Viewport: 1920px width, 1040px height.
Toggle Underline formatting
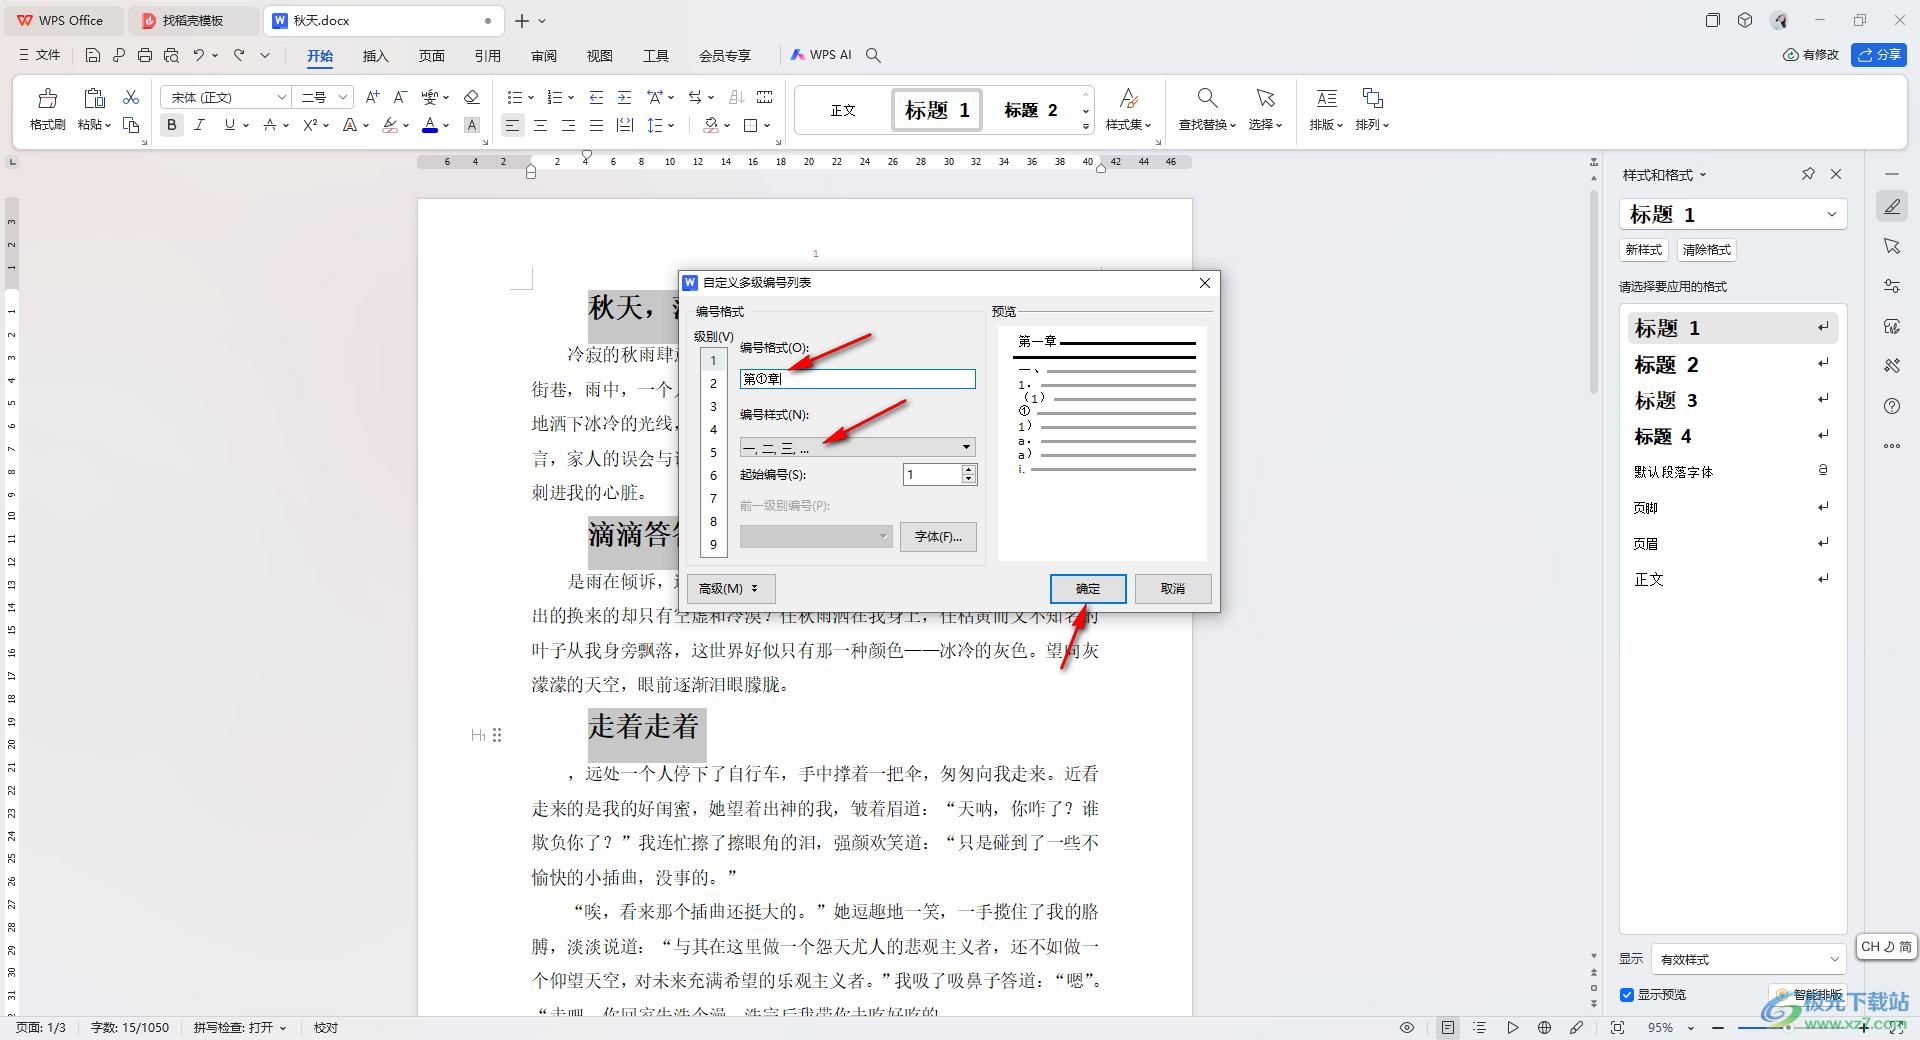click(x=230, y=125)
